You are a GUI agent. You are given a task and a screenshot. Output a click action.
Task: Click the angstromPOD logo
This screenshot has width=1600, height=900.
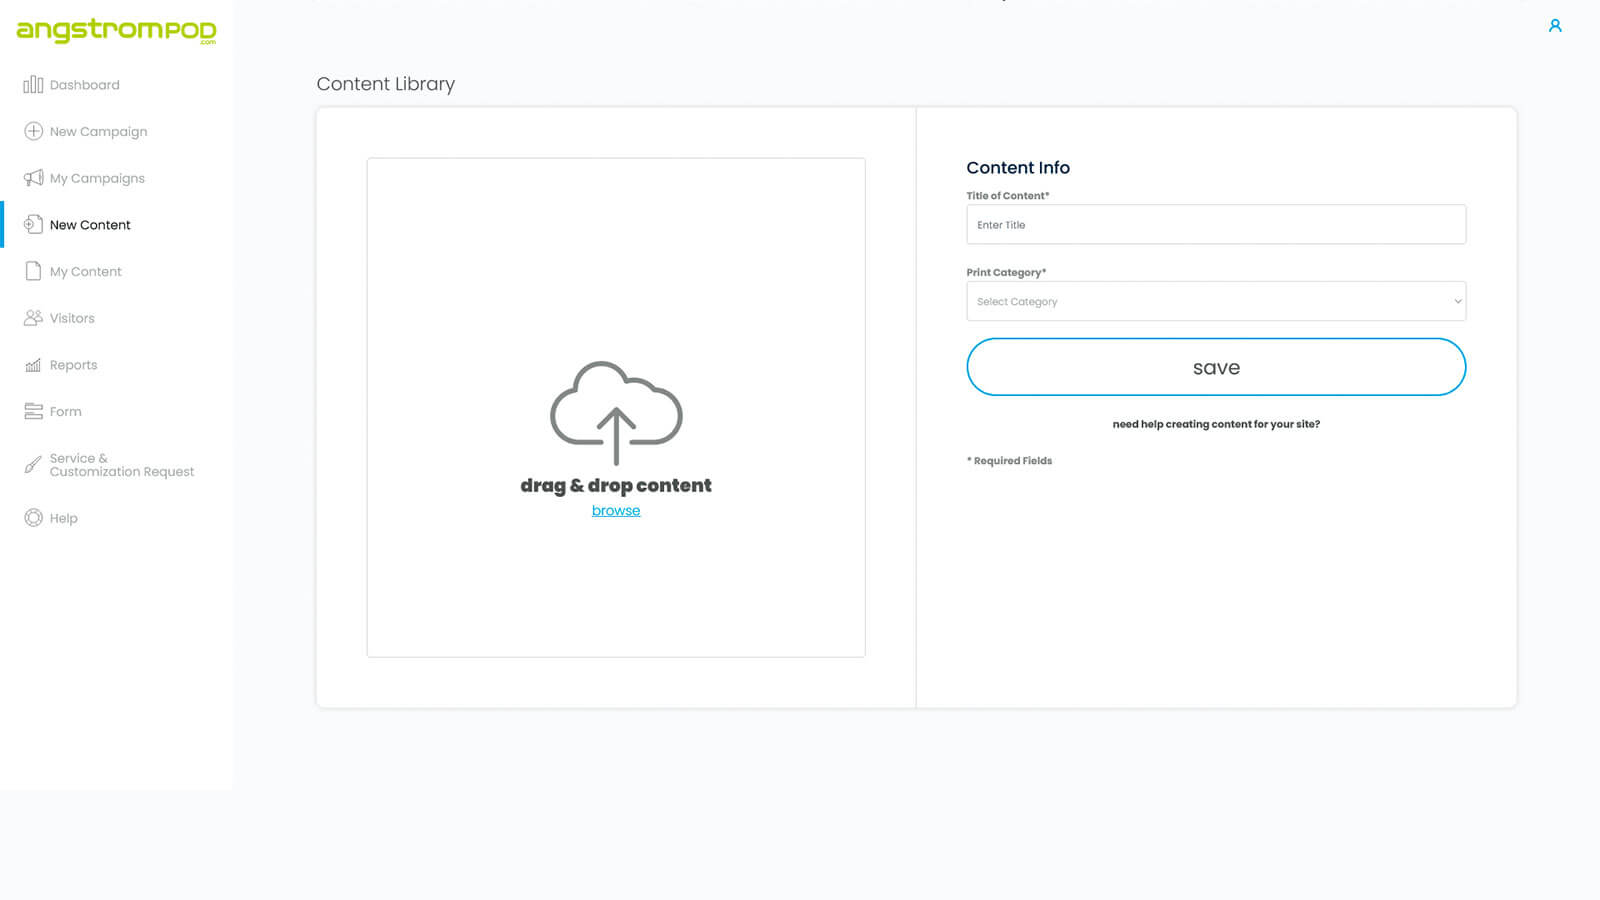(x=116, y=31)
